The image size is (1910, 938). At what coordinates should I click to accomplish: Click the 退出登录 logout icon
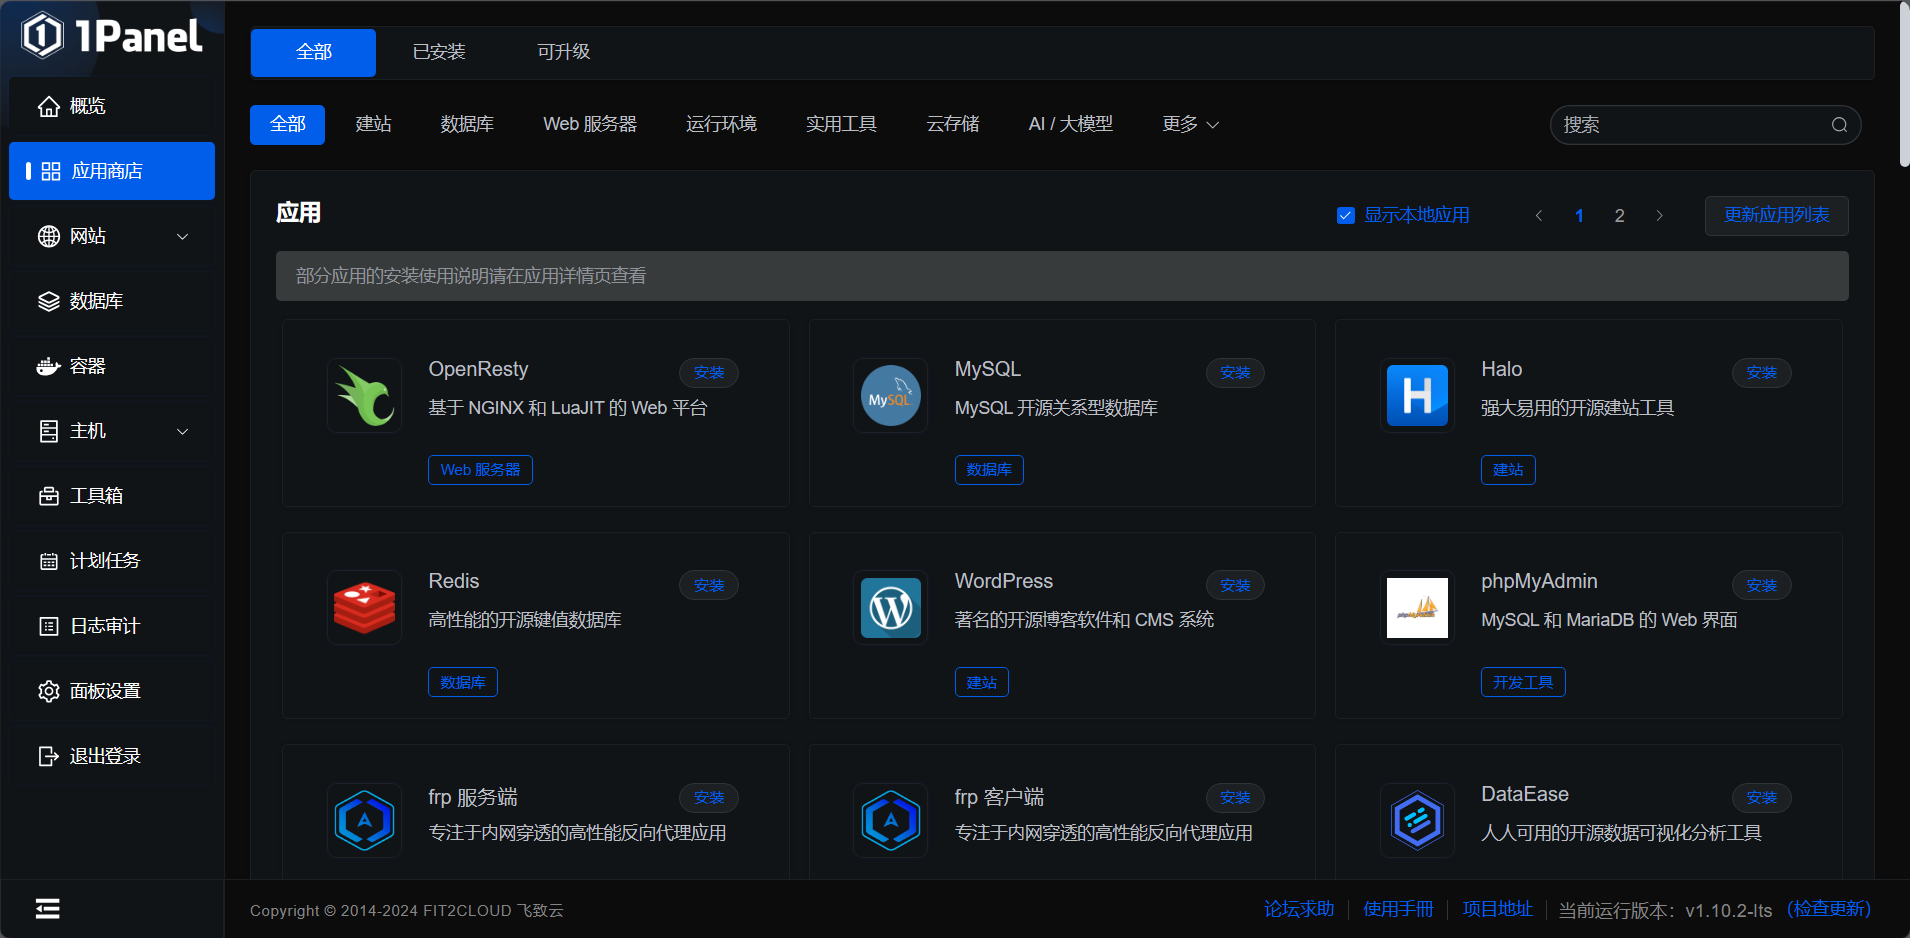[49, 756]
